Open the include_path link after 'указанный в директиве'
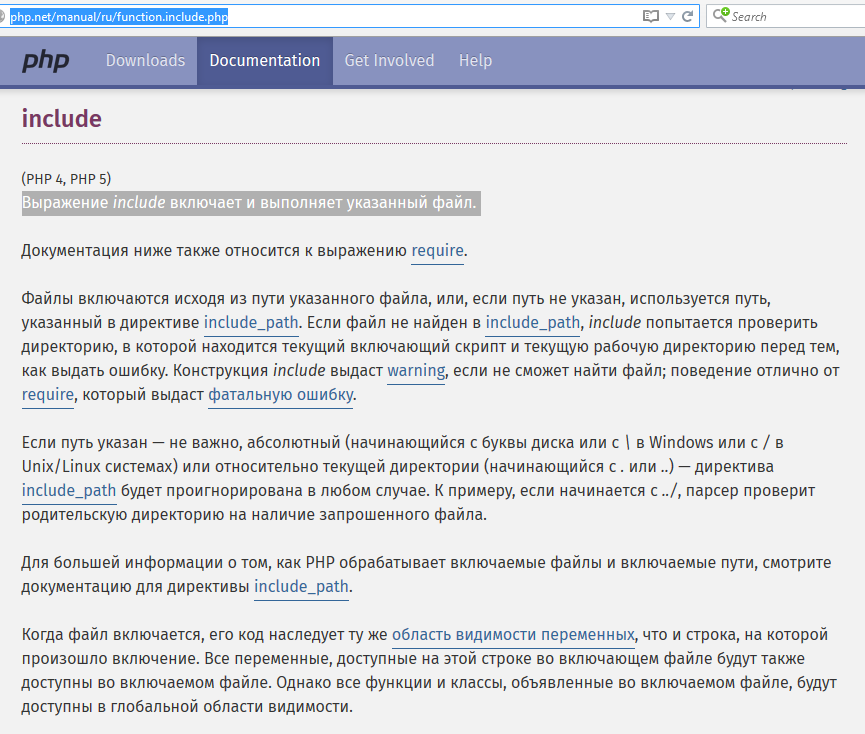 pyautogui.click(x=251, y=322)
